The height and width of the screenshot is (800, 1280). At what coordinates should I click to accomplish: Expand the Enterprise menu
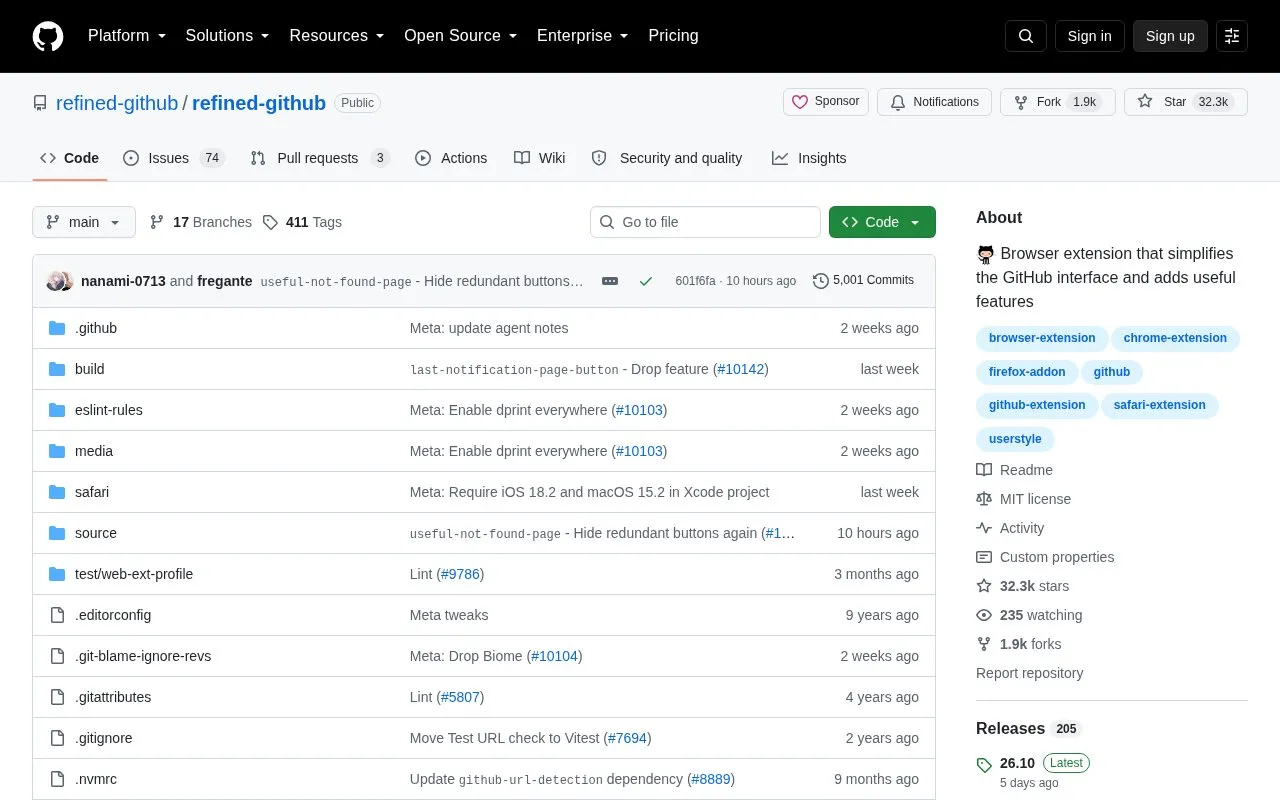[582, 36]
